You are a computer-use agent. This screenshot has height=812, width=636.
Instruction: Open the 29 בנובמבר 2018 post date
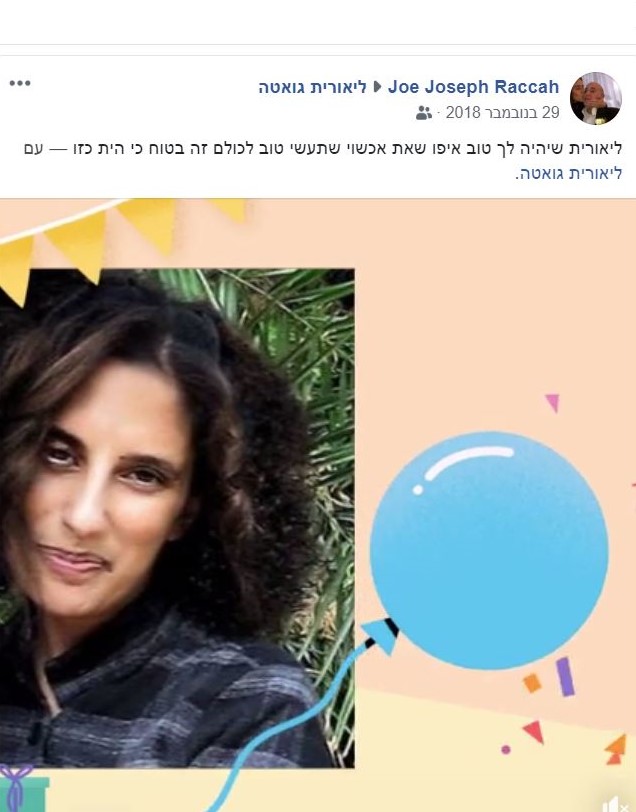click(502, 112)
